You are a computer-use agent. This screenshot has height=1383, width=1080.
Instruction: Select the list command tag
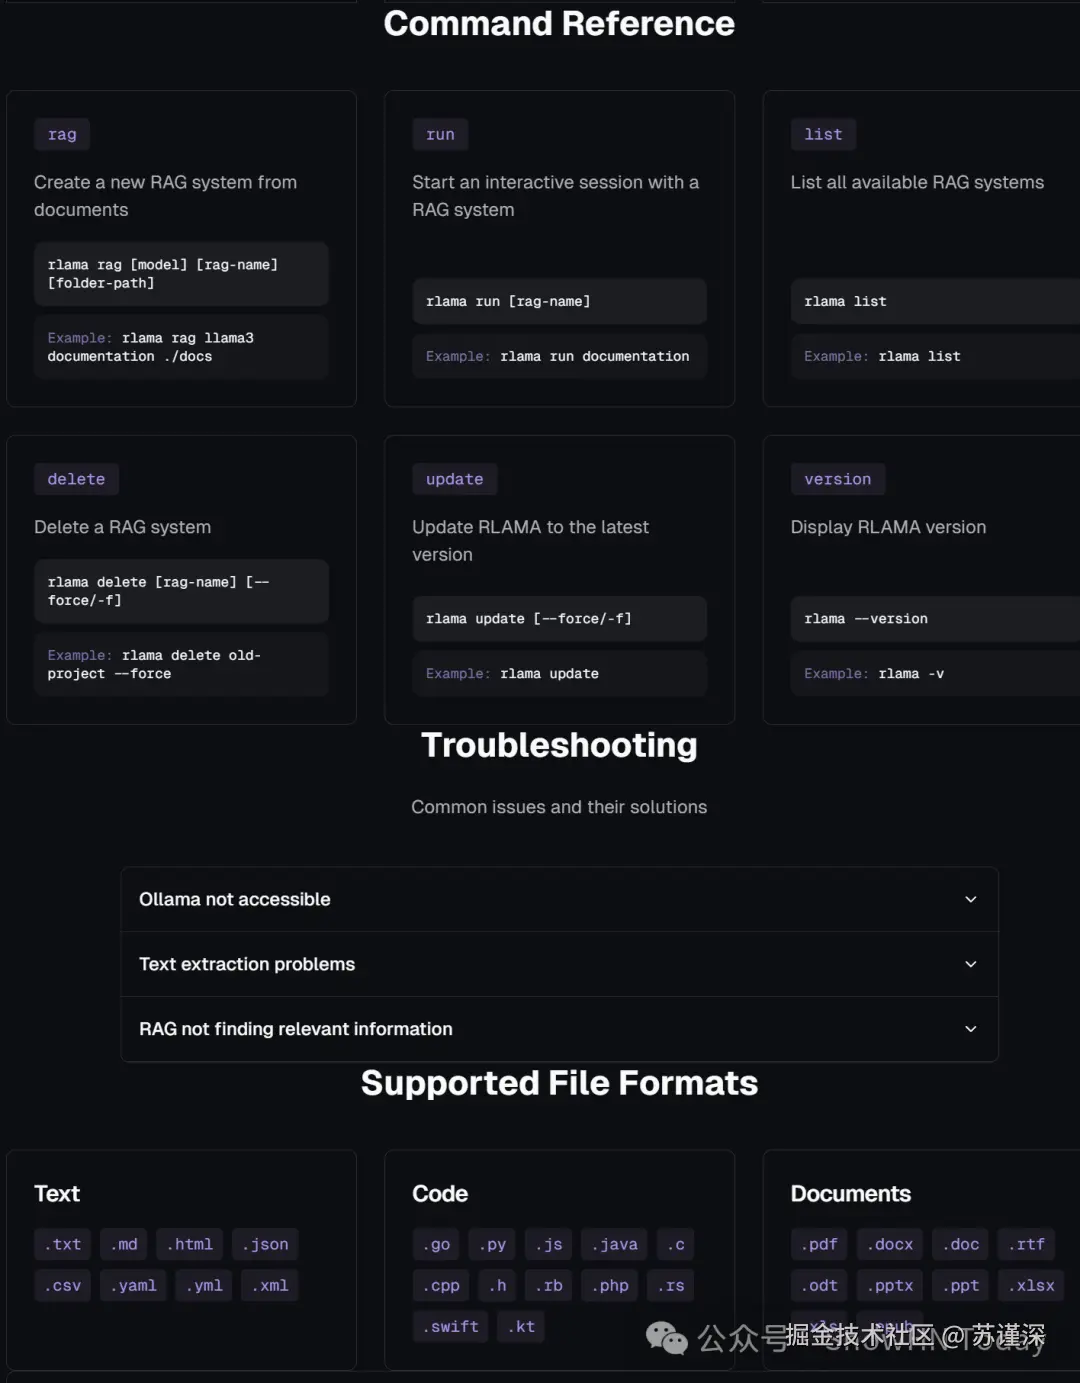click(x=823, y=135)
